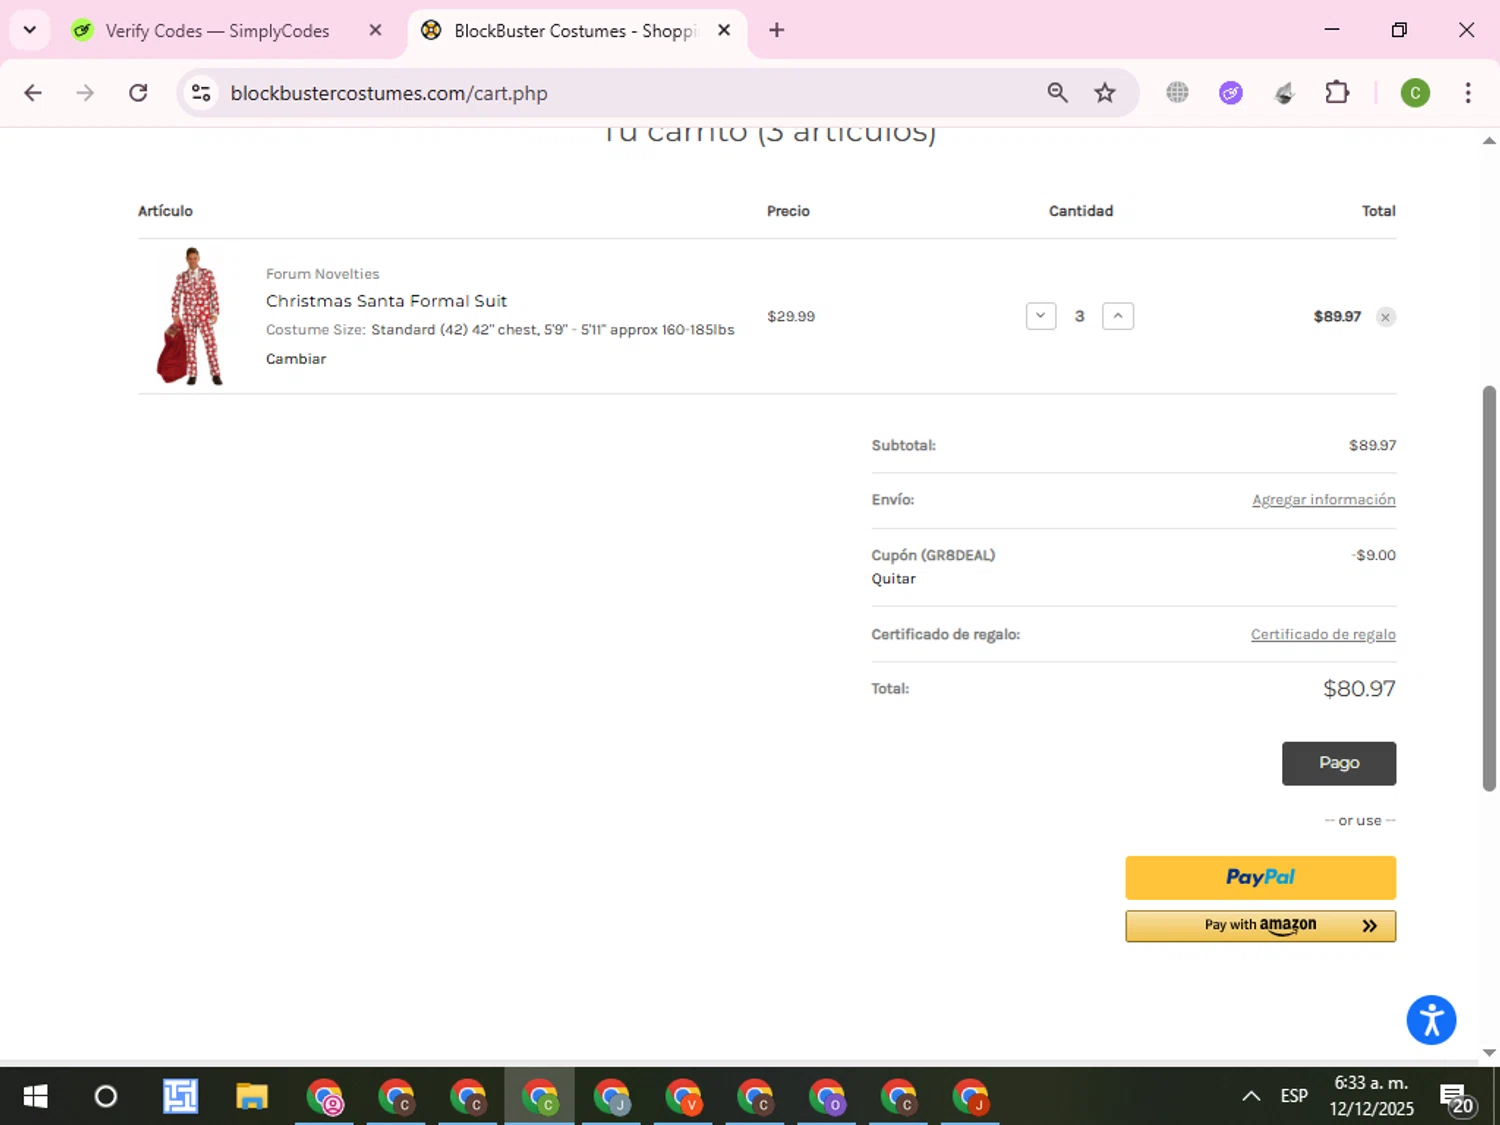Reload the cart page
Image resolution: width=1500 pixels, height=1125 pixels.
coord(138,93)
